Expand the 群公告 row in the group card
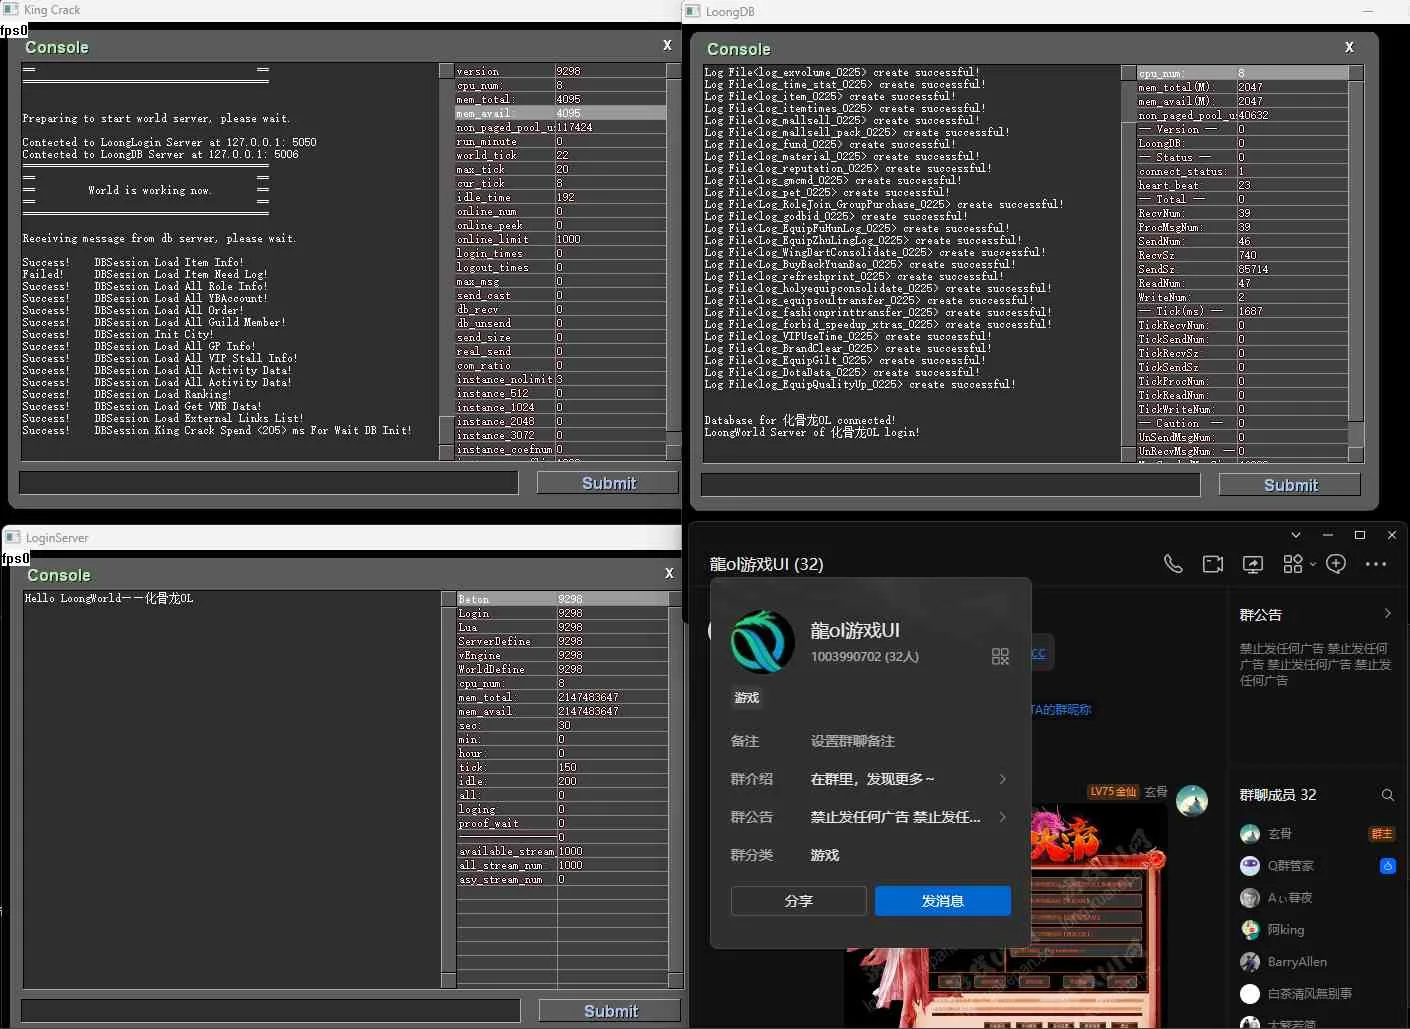This screenshot has height=1029, width=1410. click(x=1002, y=817)
